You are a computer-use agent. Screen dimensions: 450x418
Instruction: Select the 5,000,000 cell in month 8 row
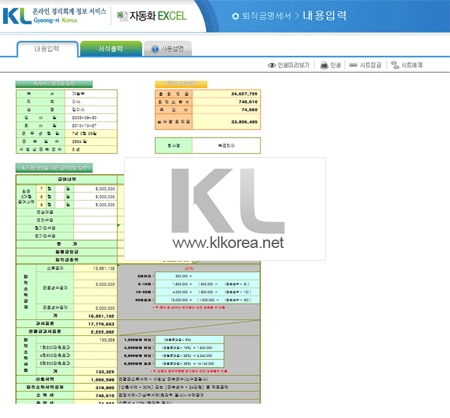(x=95, y=197)
